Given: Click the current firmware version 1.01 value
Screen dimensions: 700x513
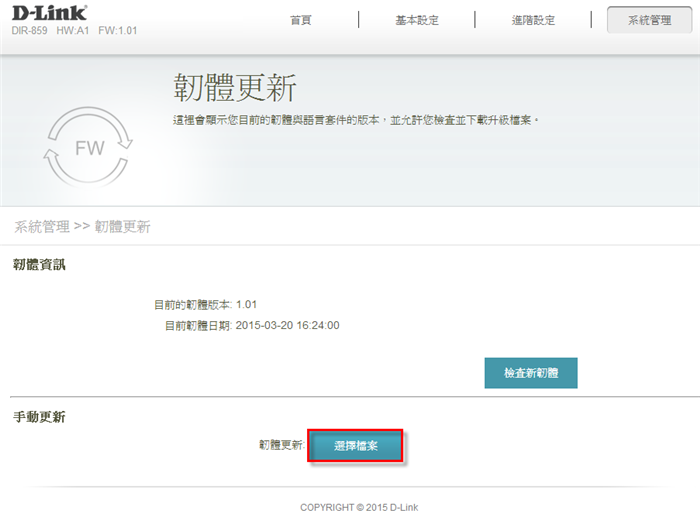Looking at the screenshot, I should pos(247,304).
